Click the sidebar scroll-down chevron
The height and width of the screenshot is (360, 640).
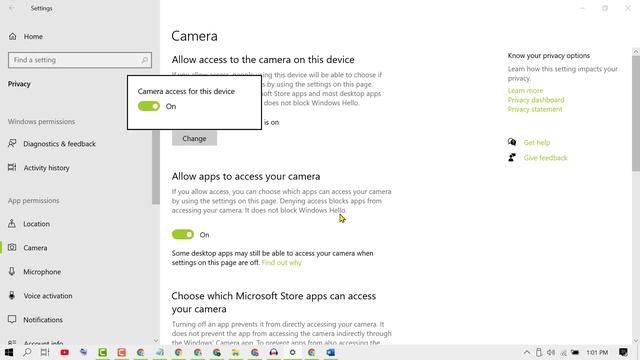156,340
